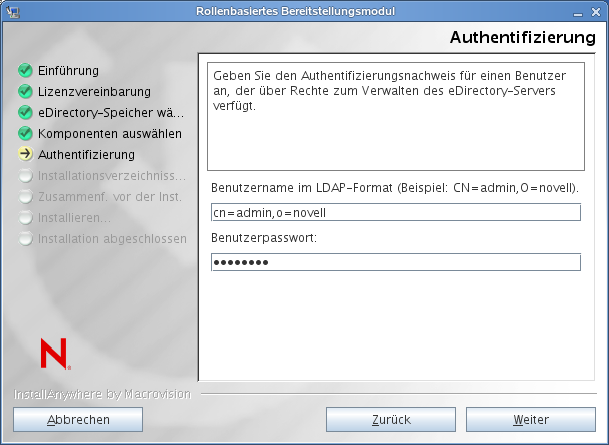The height and width of the screenshot is (445, 609).
Task: Select the Einführung step label
Action: (x=68, y=71)
